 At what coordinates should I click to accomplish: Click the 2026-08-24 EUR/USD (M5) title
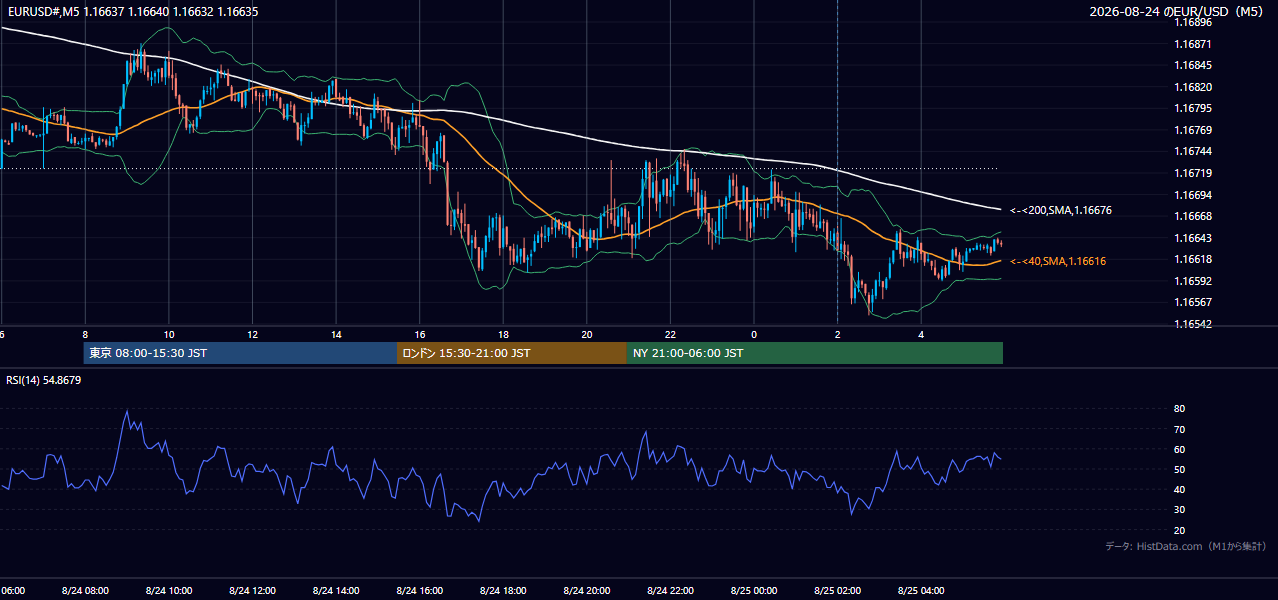pos(1177,12)
